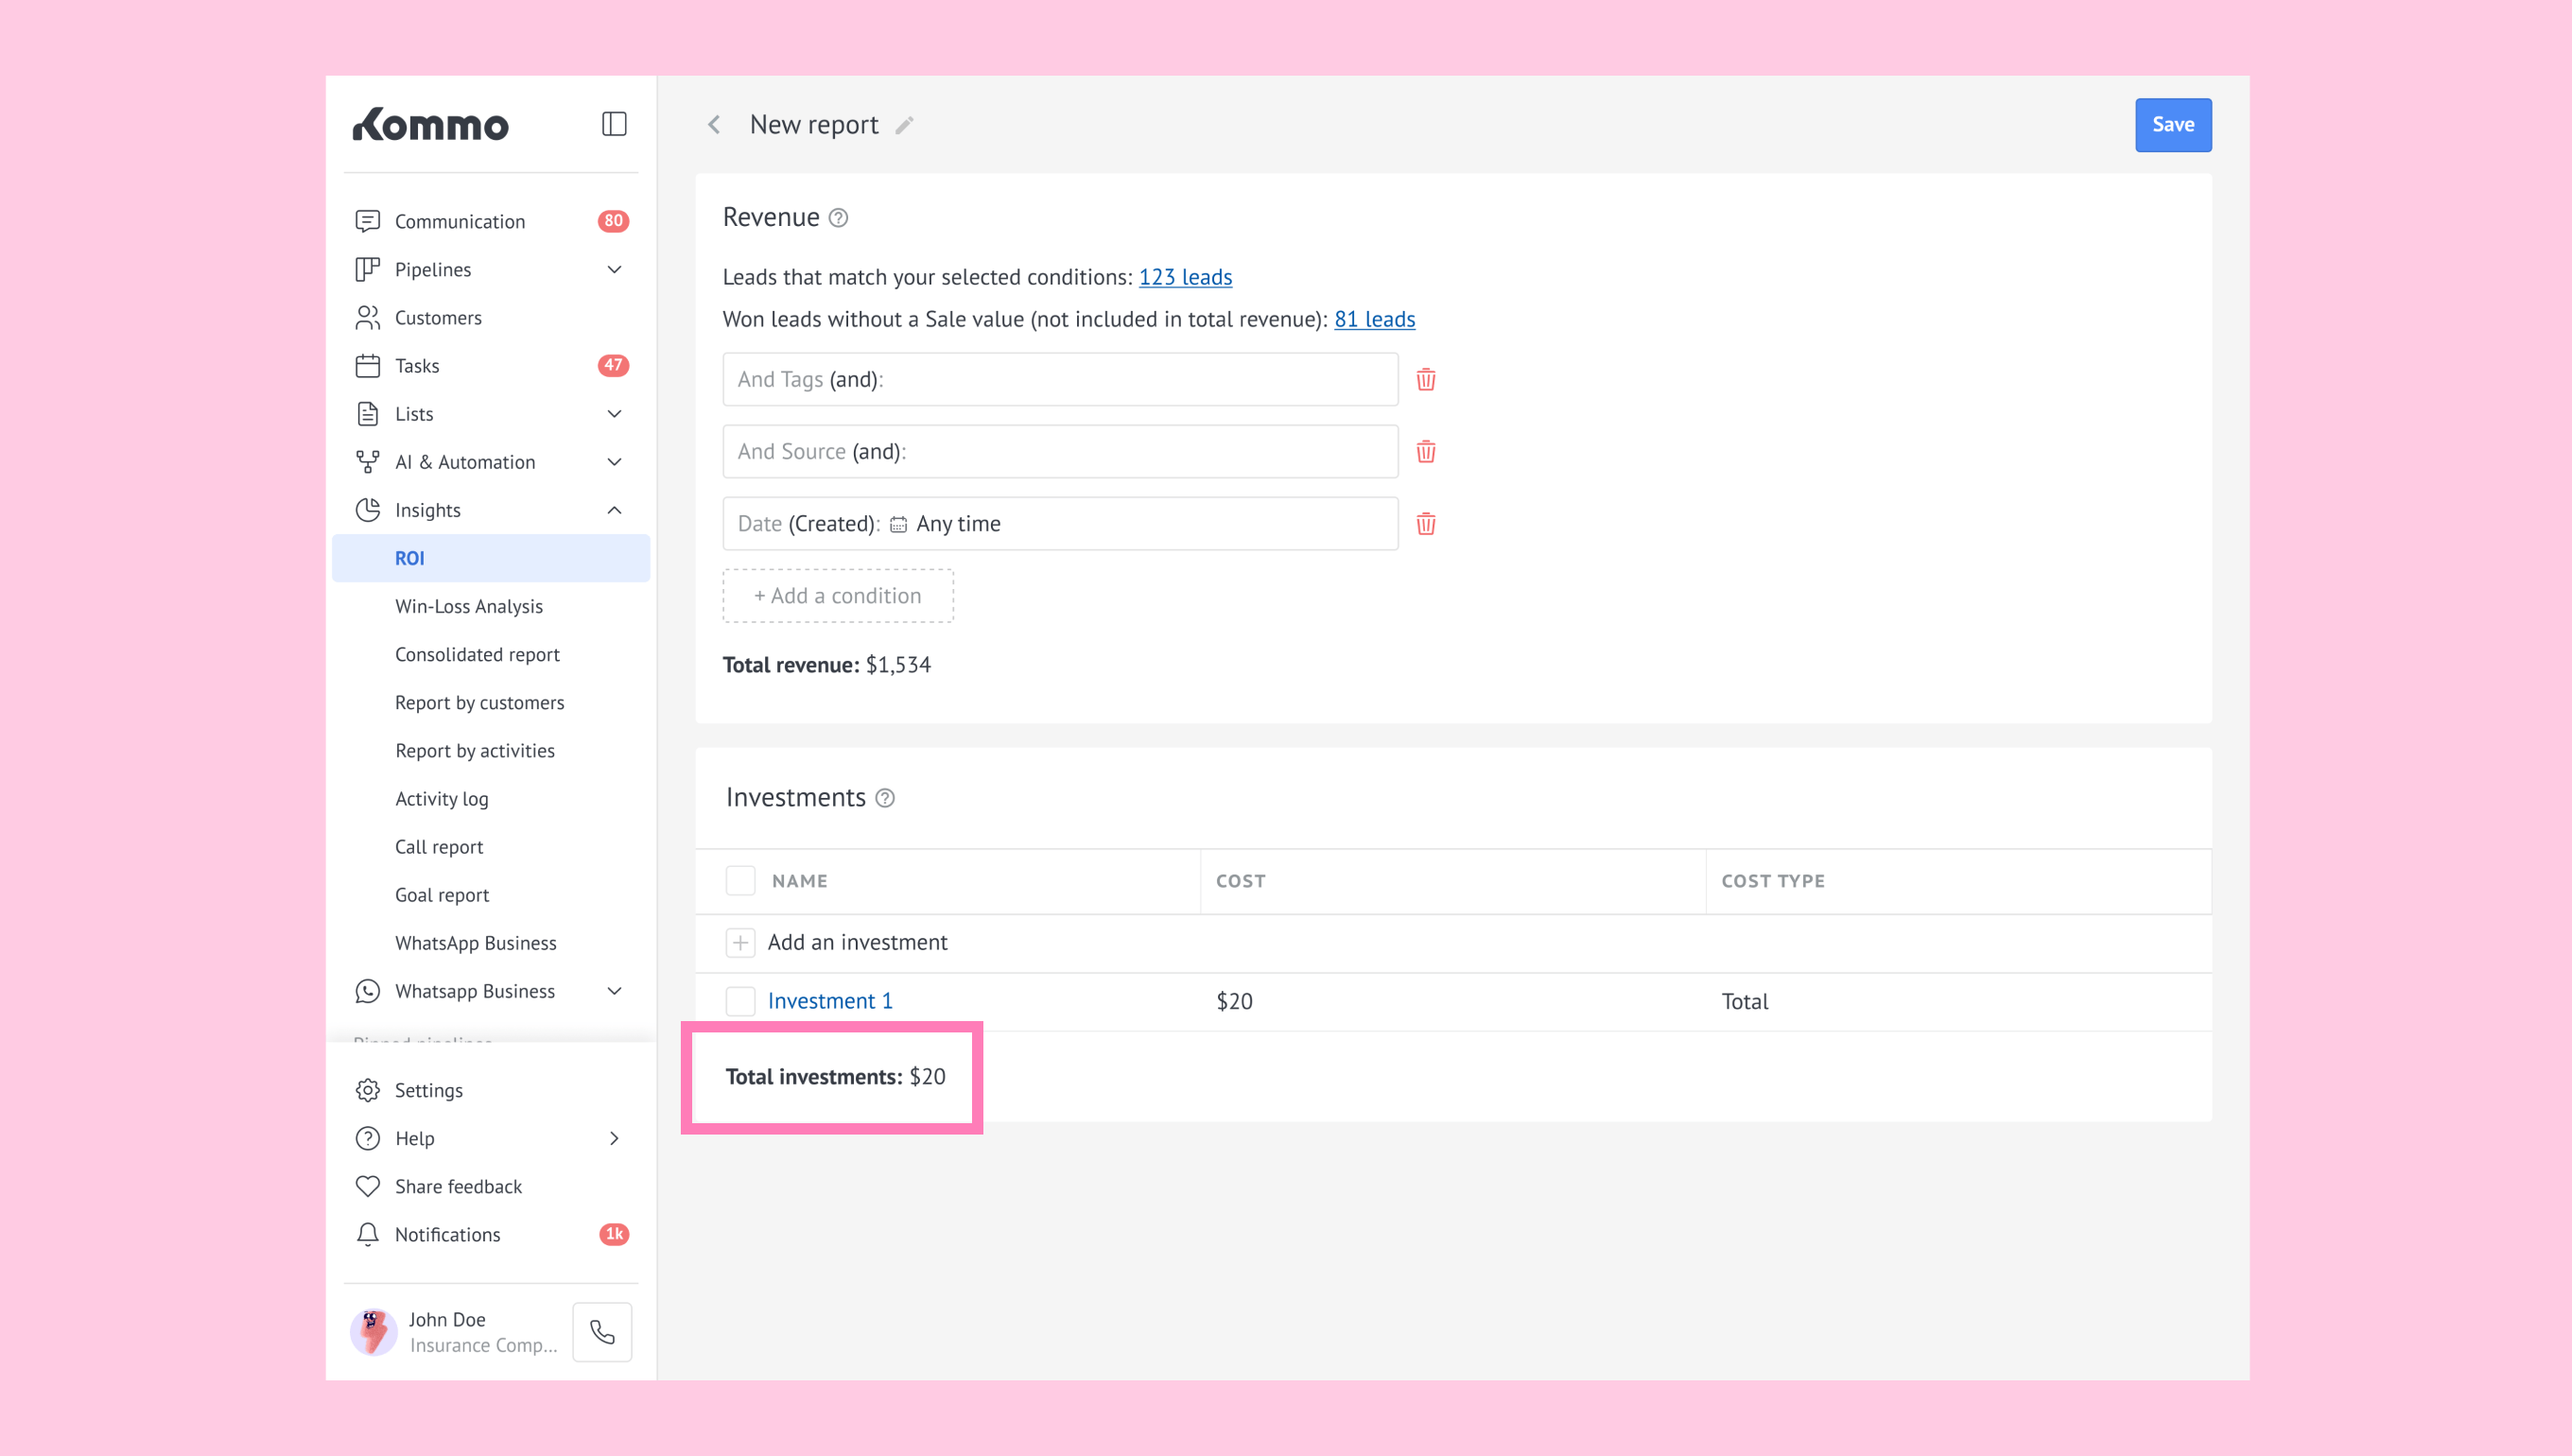The width and height of the screenshot is (2572, 1456).
Task: Expand the Lists section chevron
Action: [614, 414]
